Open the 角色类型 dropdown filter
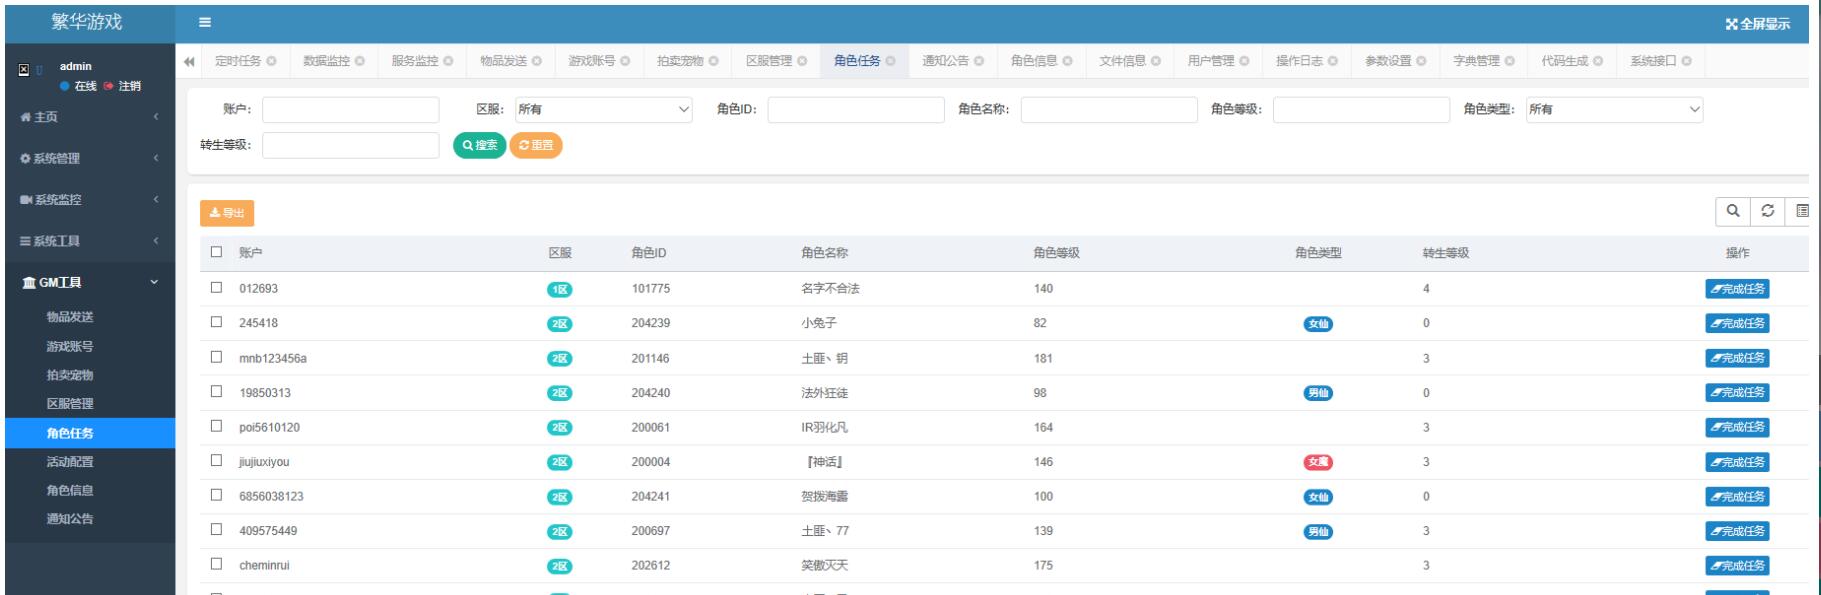Image resolution: width=1821 pixels, height=595 pixels. click(1614, 110)
